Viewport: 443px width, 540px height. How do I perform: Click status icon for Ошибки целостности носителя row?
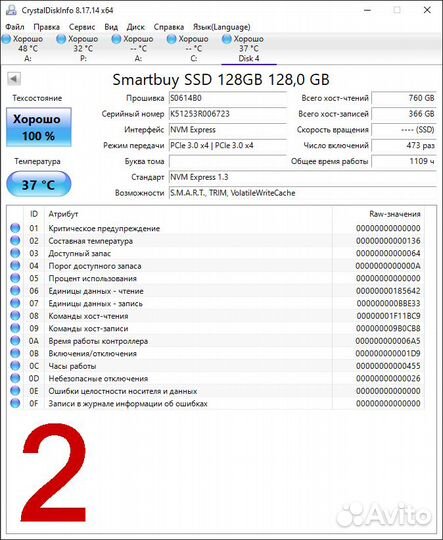pyautogui.click(x=15, y=391)
